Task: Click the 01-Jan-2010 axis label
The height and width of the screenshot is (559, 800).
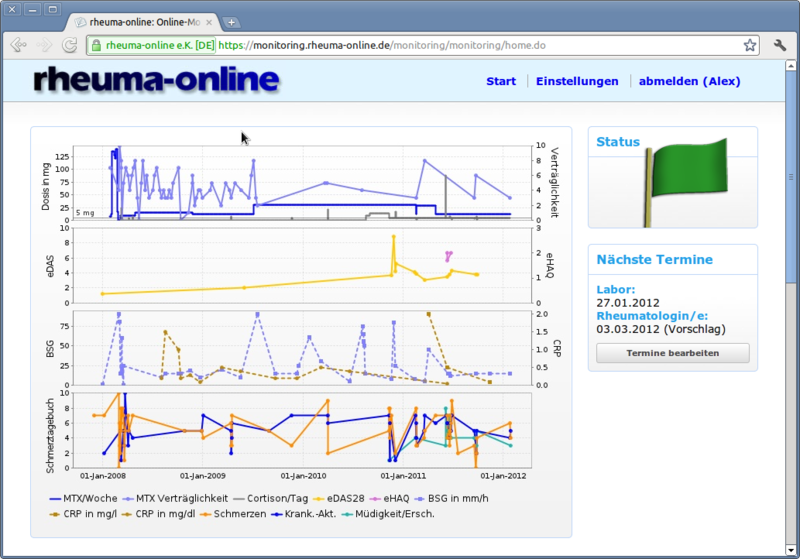Action: coord(303,476)
